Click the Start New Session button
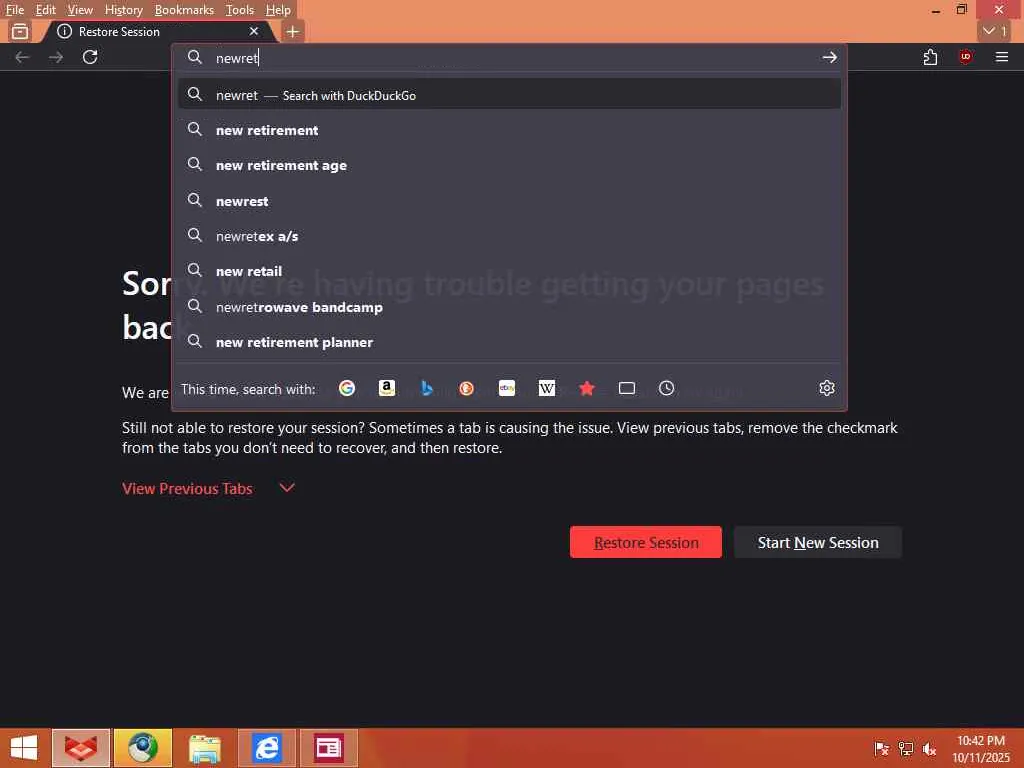 [x=818, y=542]
